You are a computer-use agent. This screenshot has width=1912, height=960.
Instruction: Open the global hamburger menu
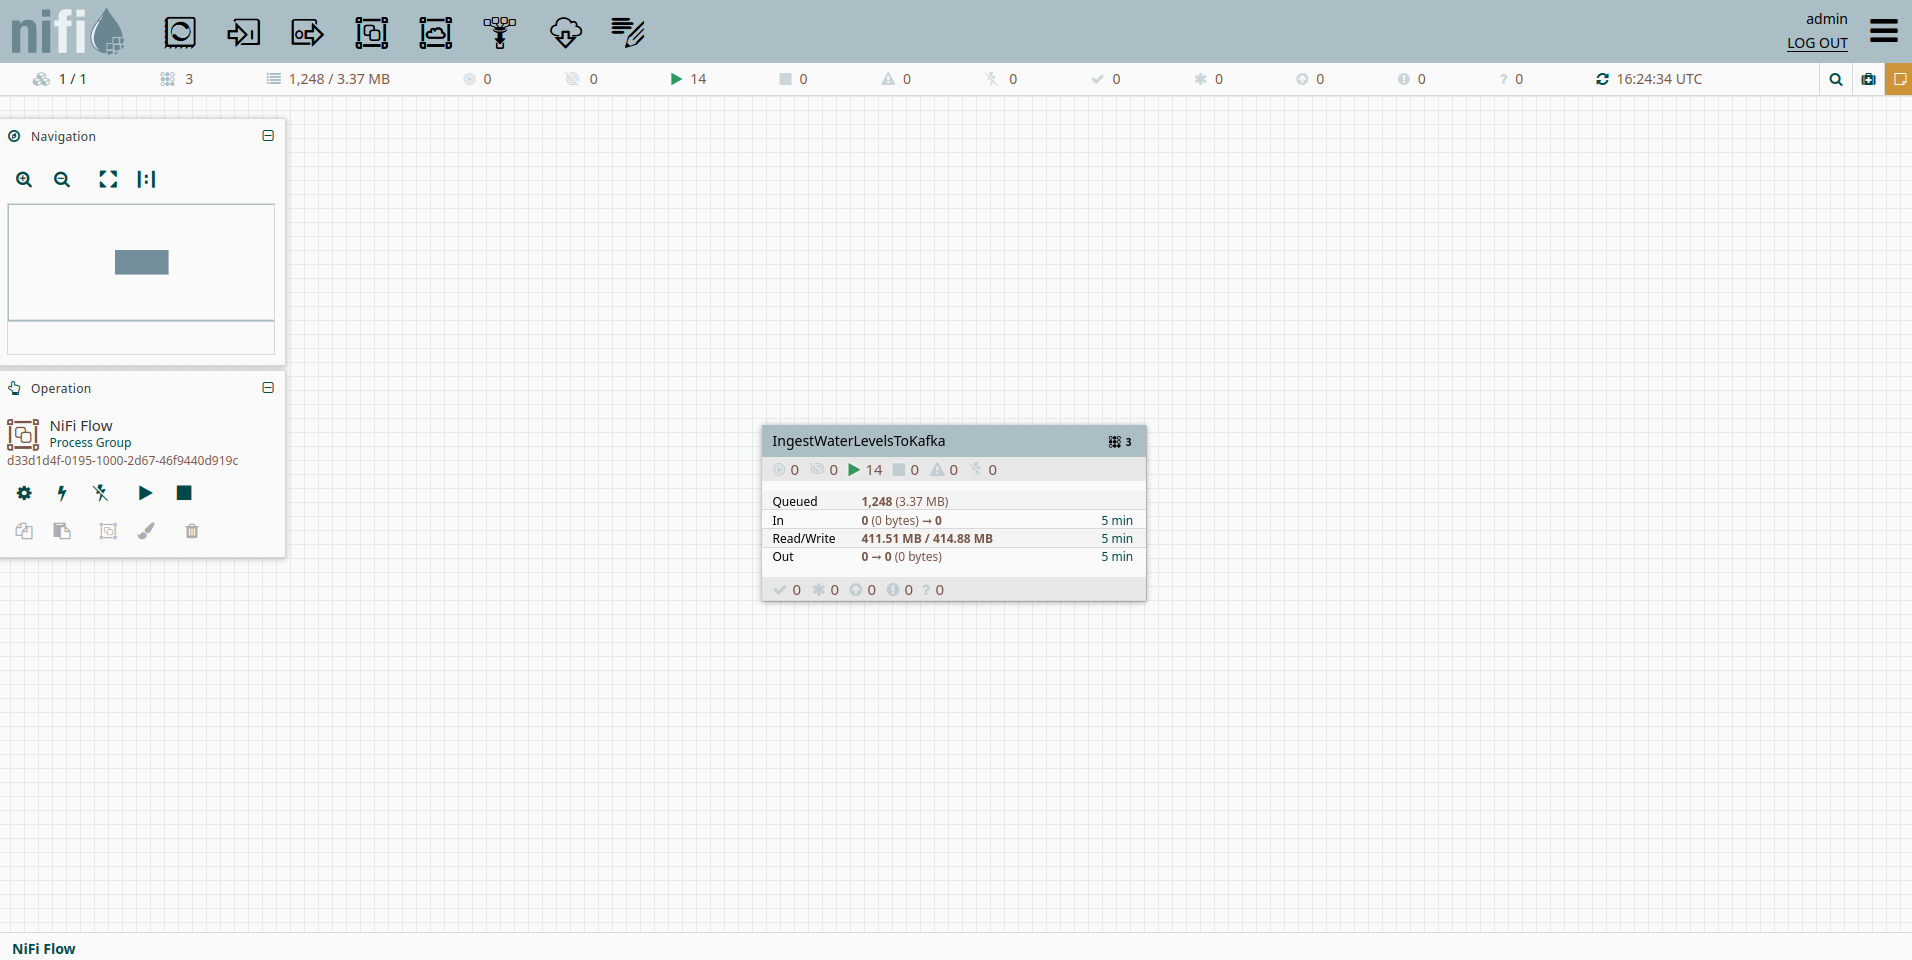tap(1883, 31)
